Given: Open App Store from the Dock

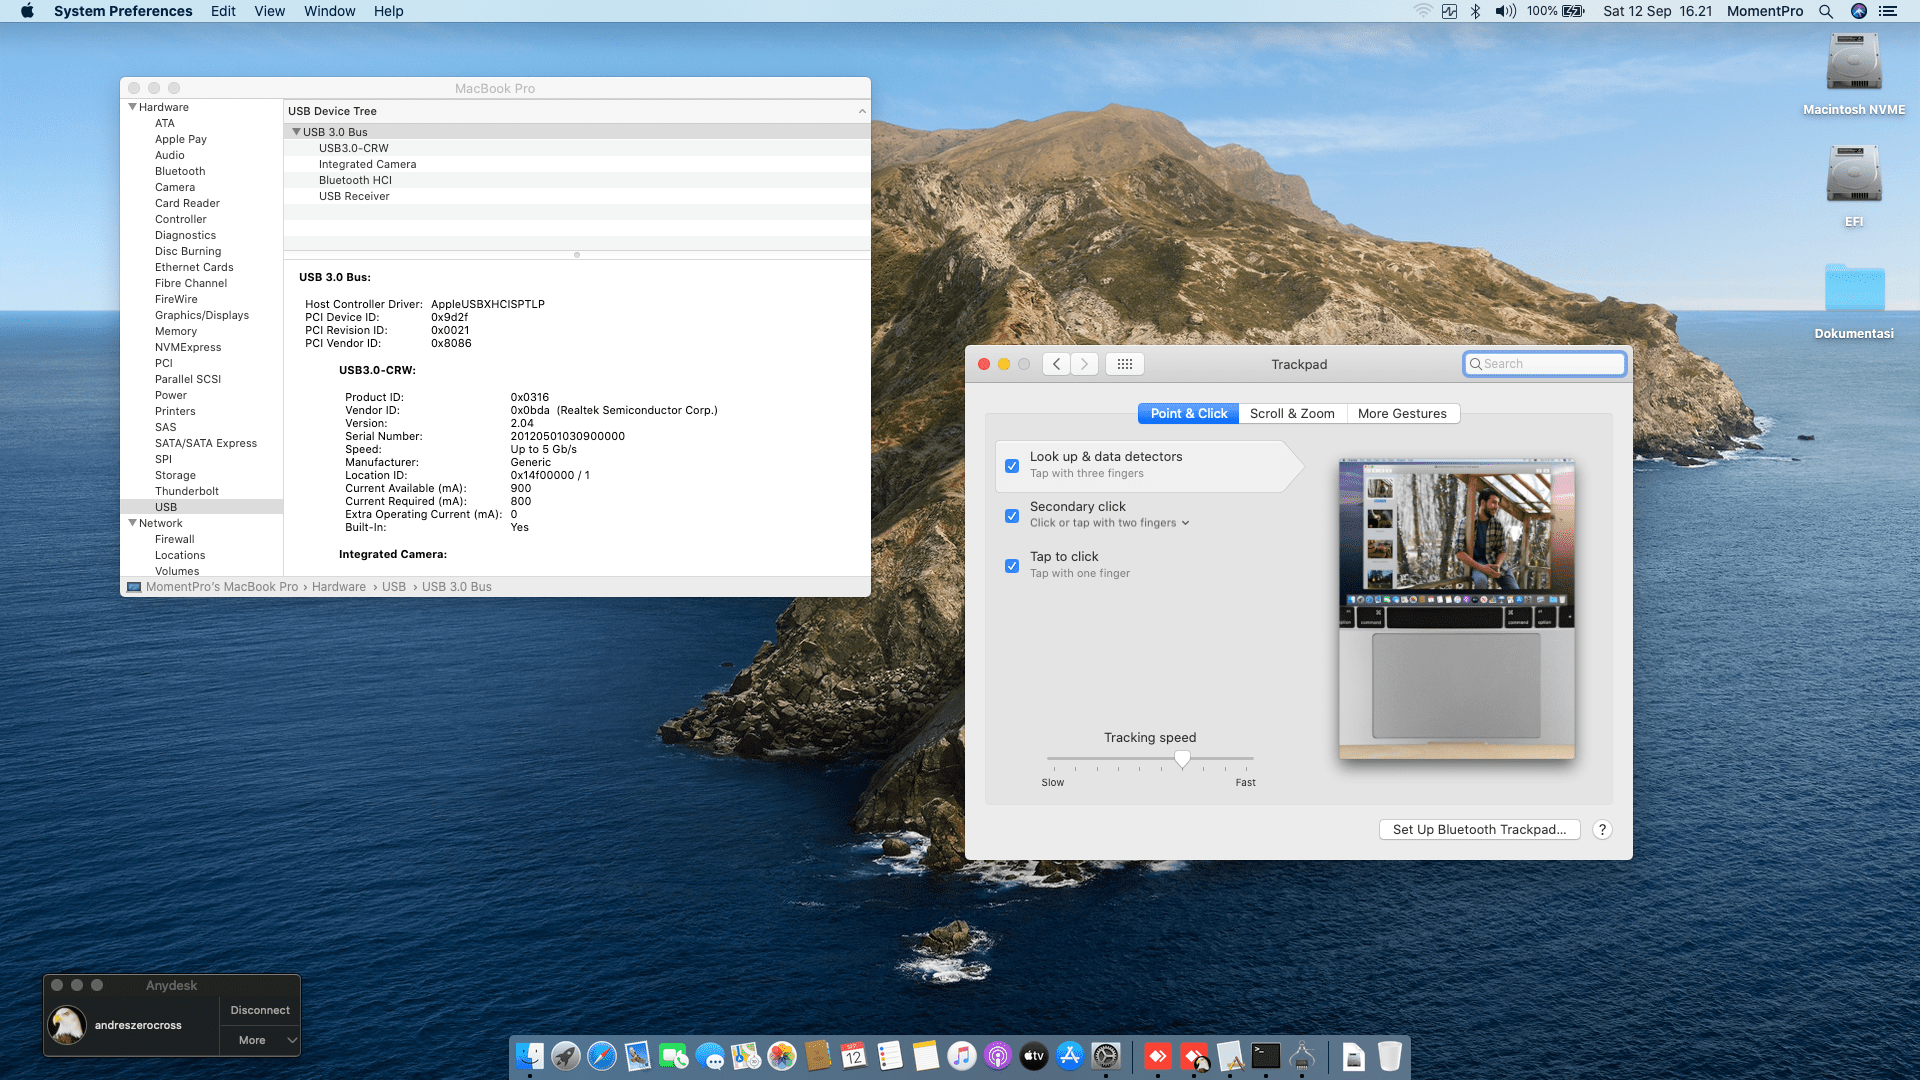Looking at the screenshot, I should tap(1070, 1056).
